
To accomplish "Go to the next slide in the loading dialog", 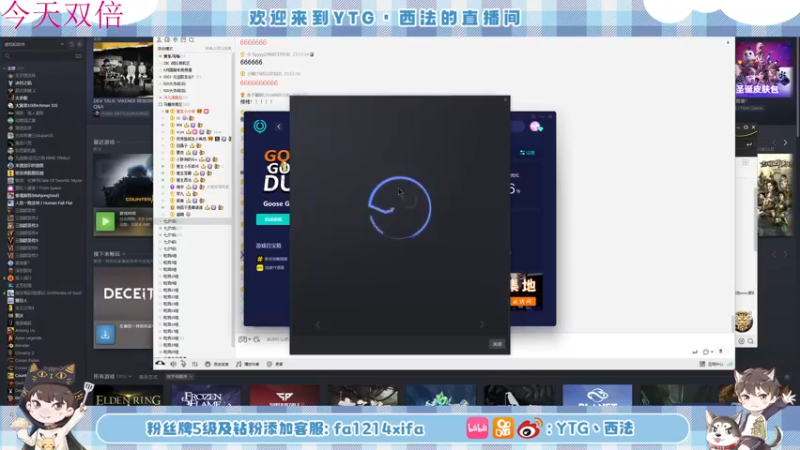I will pos(482,324).
